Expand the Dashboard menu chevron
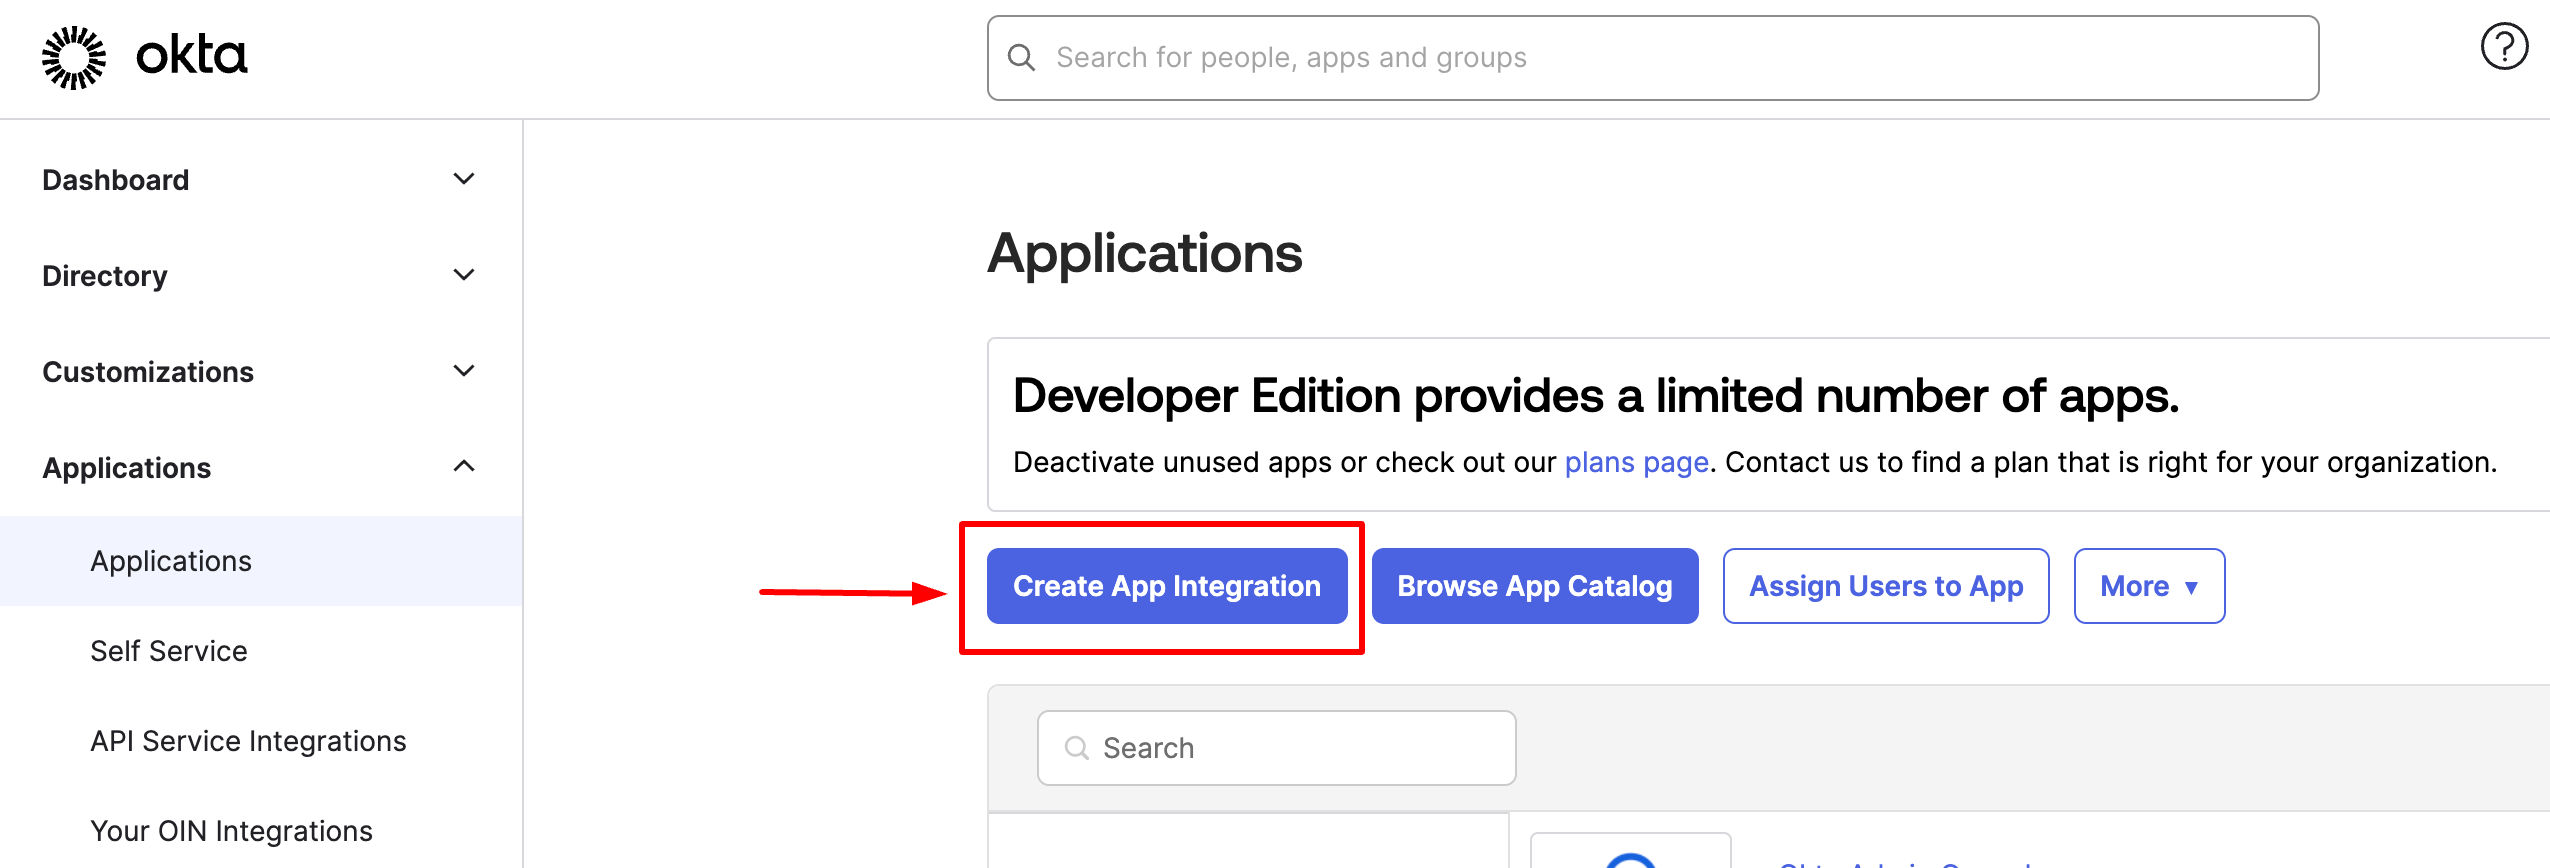Screen dimensions: 2550x868 (x=464, y=179)
